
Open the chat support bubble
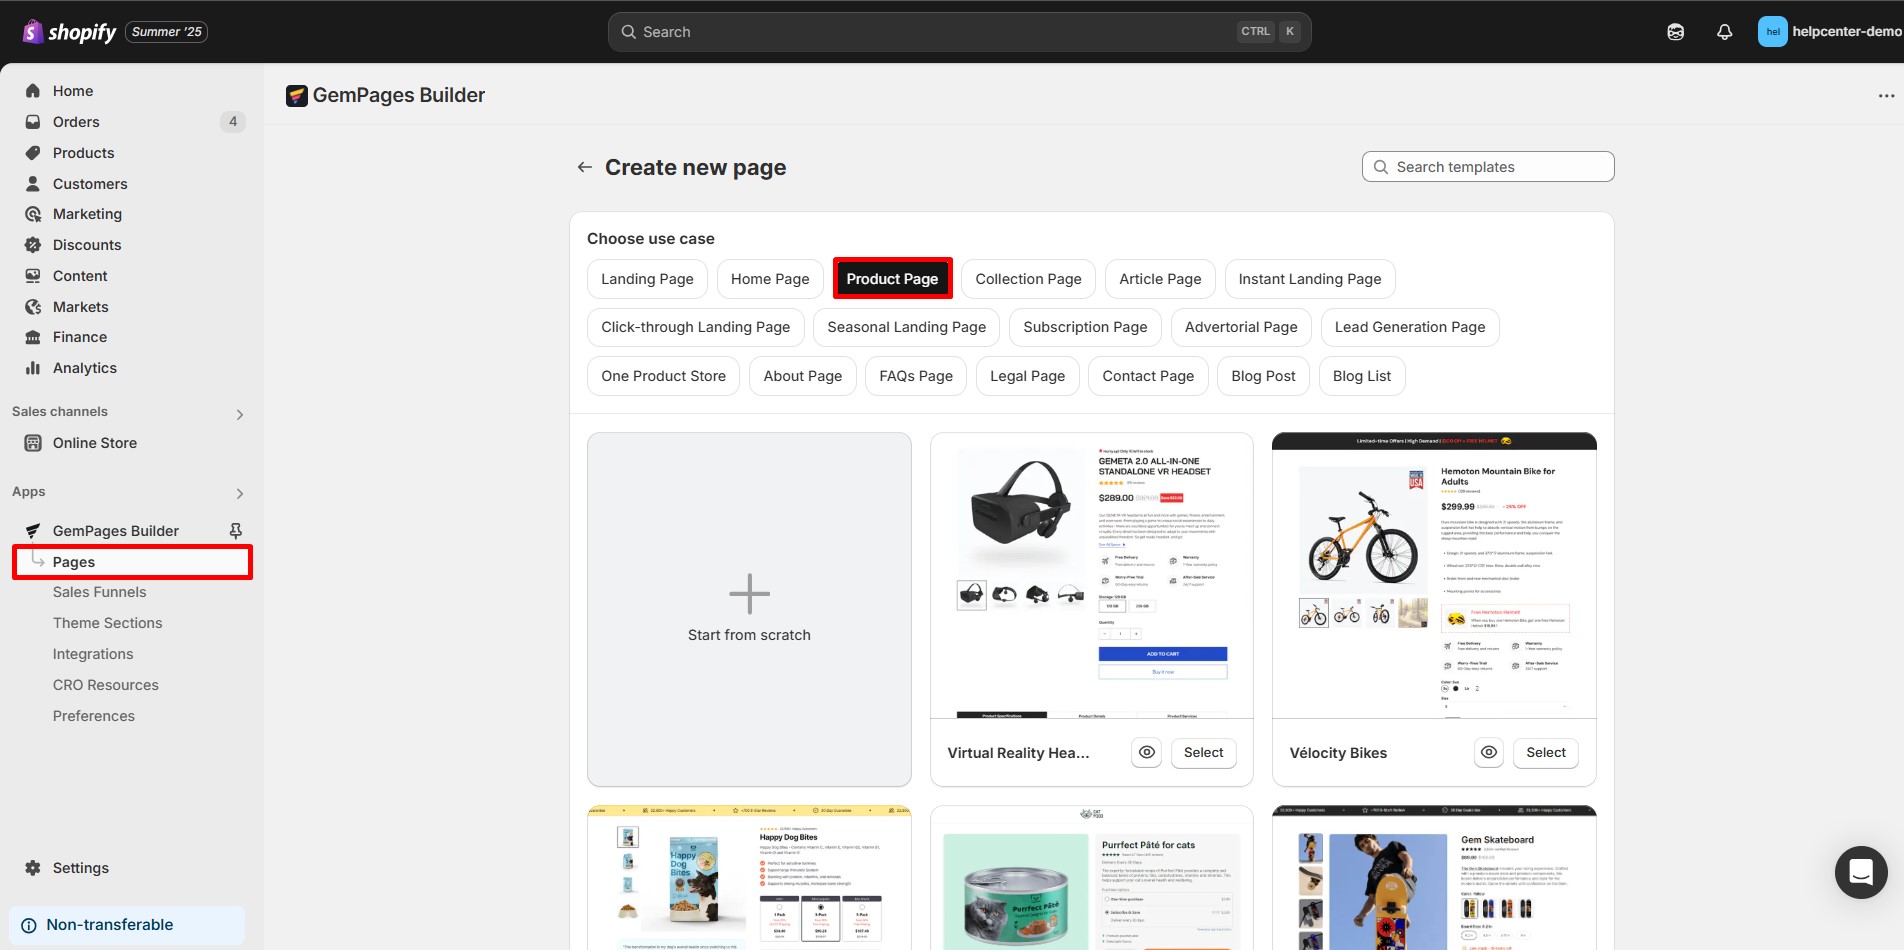1861,872
